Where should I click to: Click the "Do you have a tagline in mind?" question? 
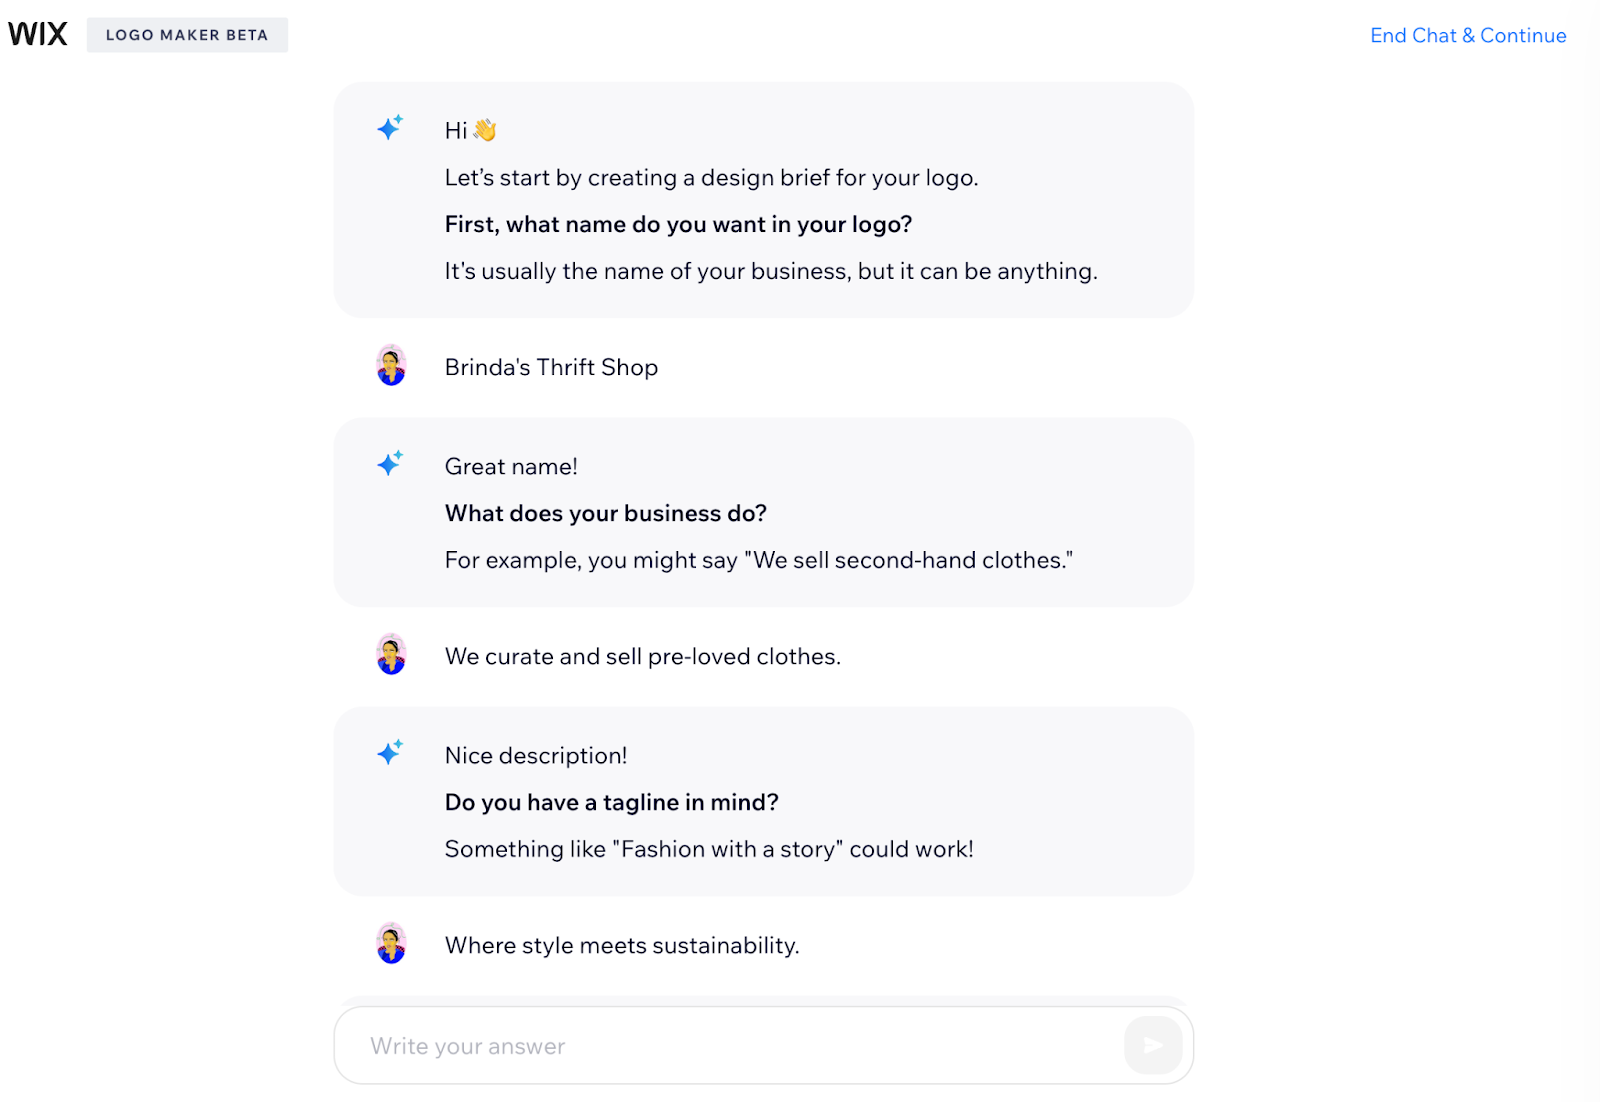(x=611, y=803)
